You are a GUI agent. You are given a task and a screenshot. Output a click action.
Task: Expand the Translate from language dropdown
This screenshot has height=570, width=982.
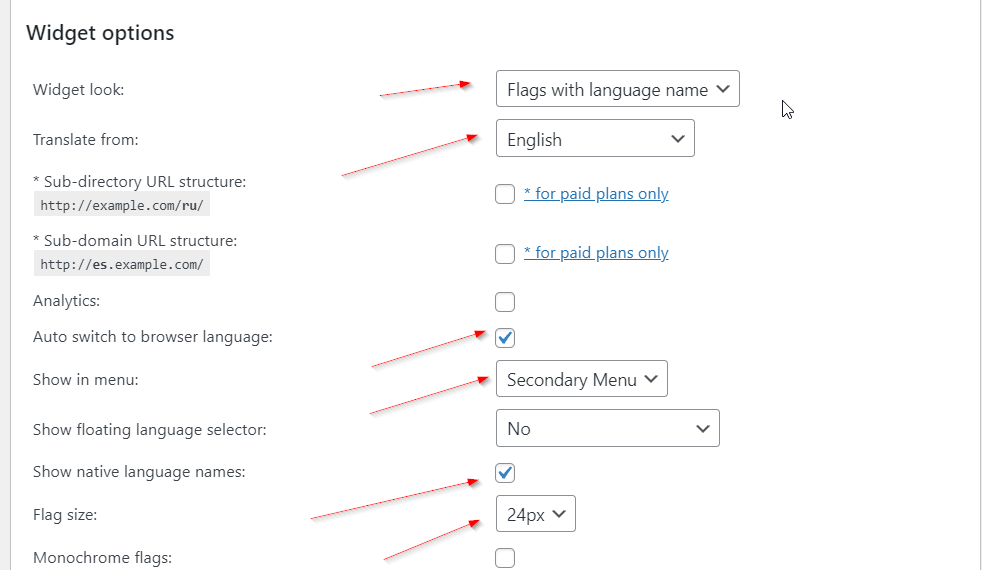pos(595,140)
